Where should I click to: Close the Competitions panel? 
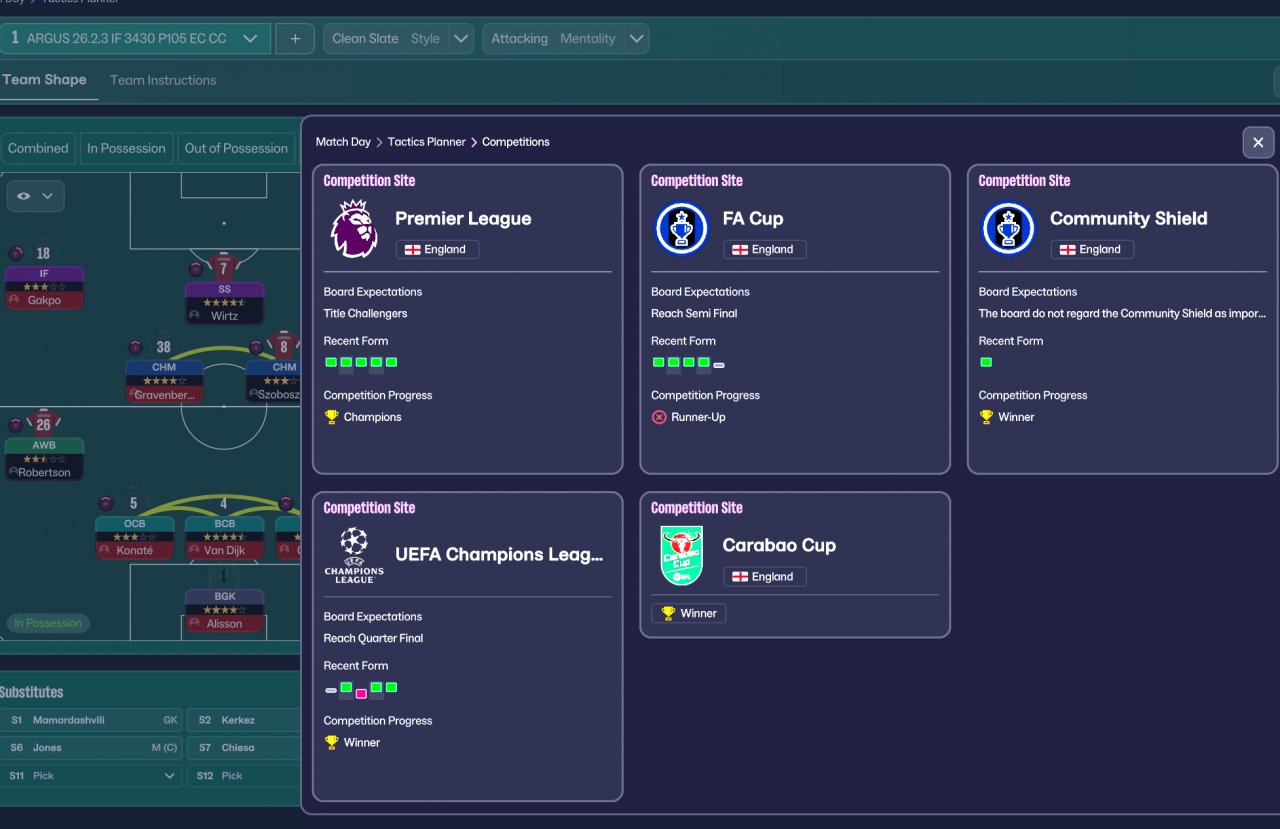(1258, 142)
